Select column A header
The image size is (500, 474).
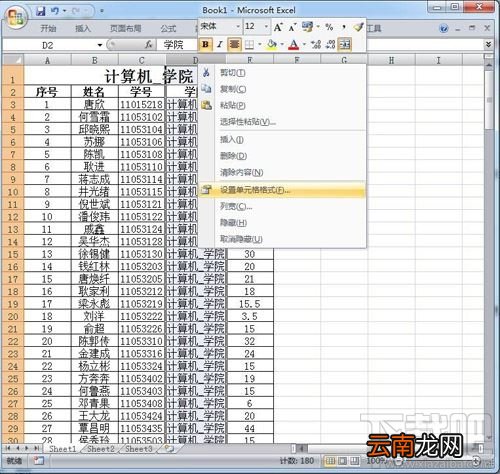pyautogui.click(x=47, y=60)
